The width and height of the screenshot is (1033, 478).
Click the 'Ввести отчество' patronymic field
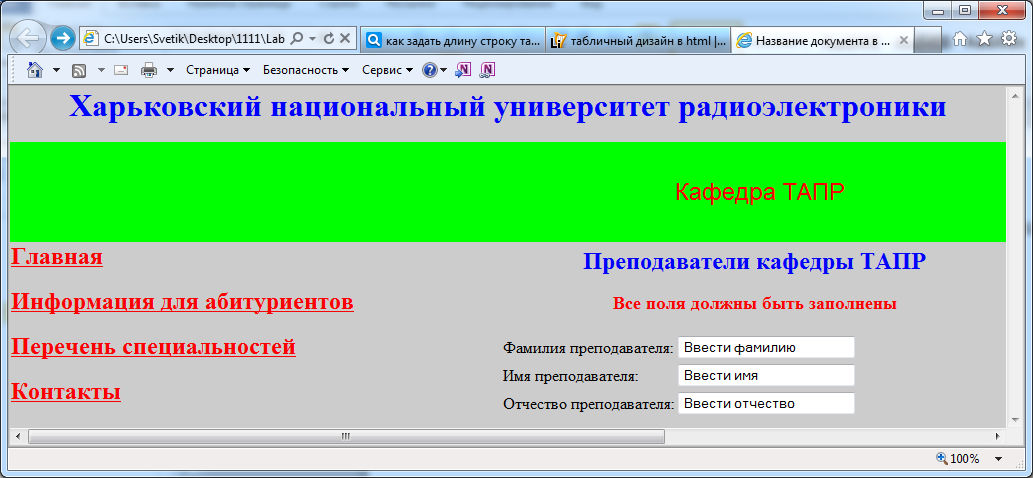click(x=766, y=403)
